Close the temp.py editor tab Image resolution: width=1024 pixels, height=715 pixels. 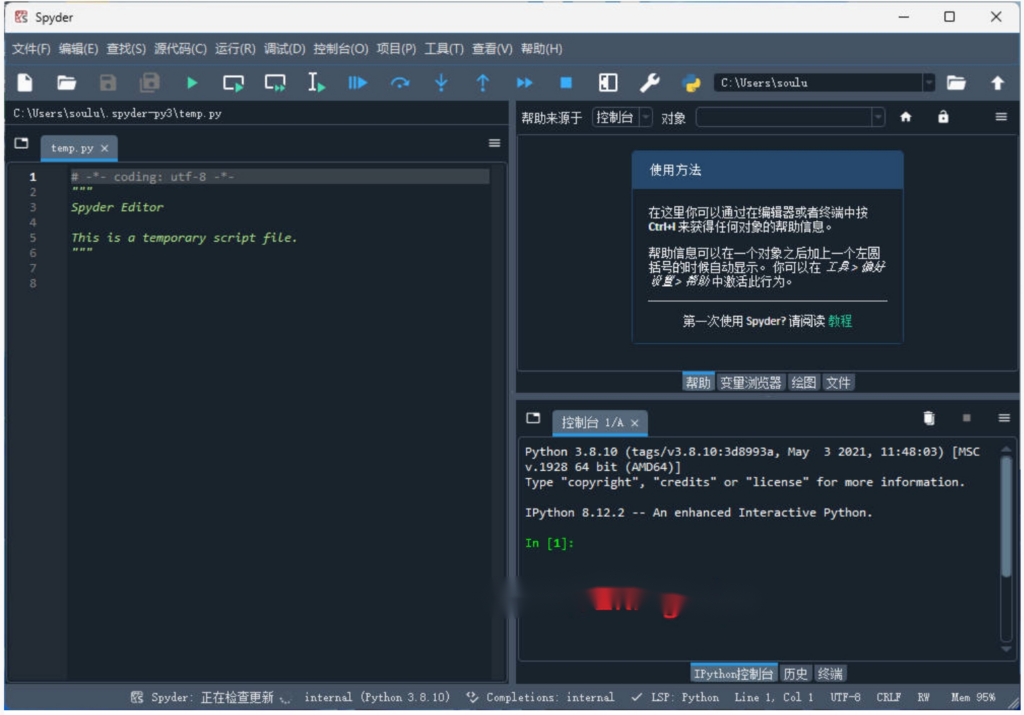(105, 148)
